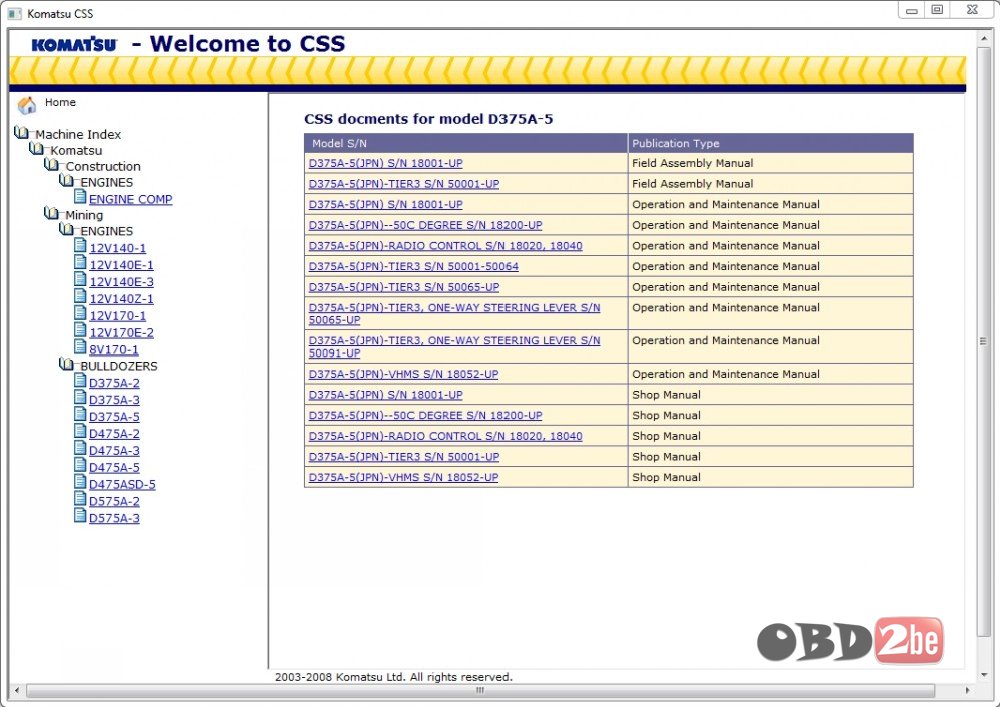Open Operation Manual for VHMS 18052-UP
The height and width of the screenshot is (707, 1000).
pyautogui.click(x=403, y=374)
